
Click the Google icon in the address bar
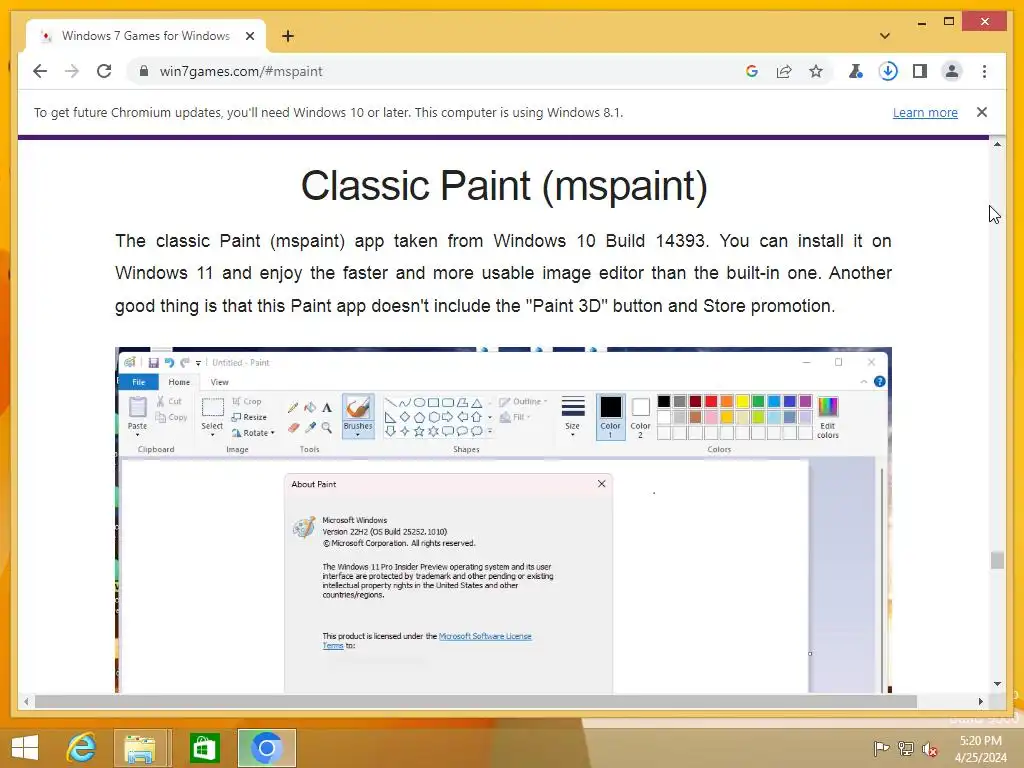pyautogui.click(x=752, y=71)
